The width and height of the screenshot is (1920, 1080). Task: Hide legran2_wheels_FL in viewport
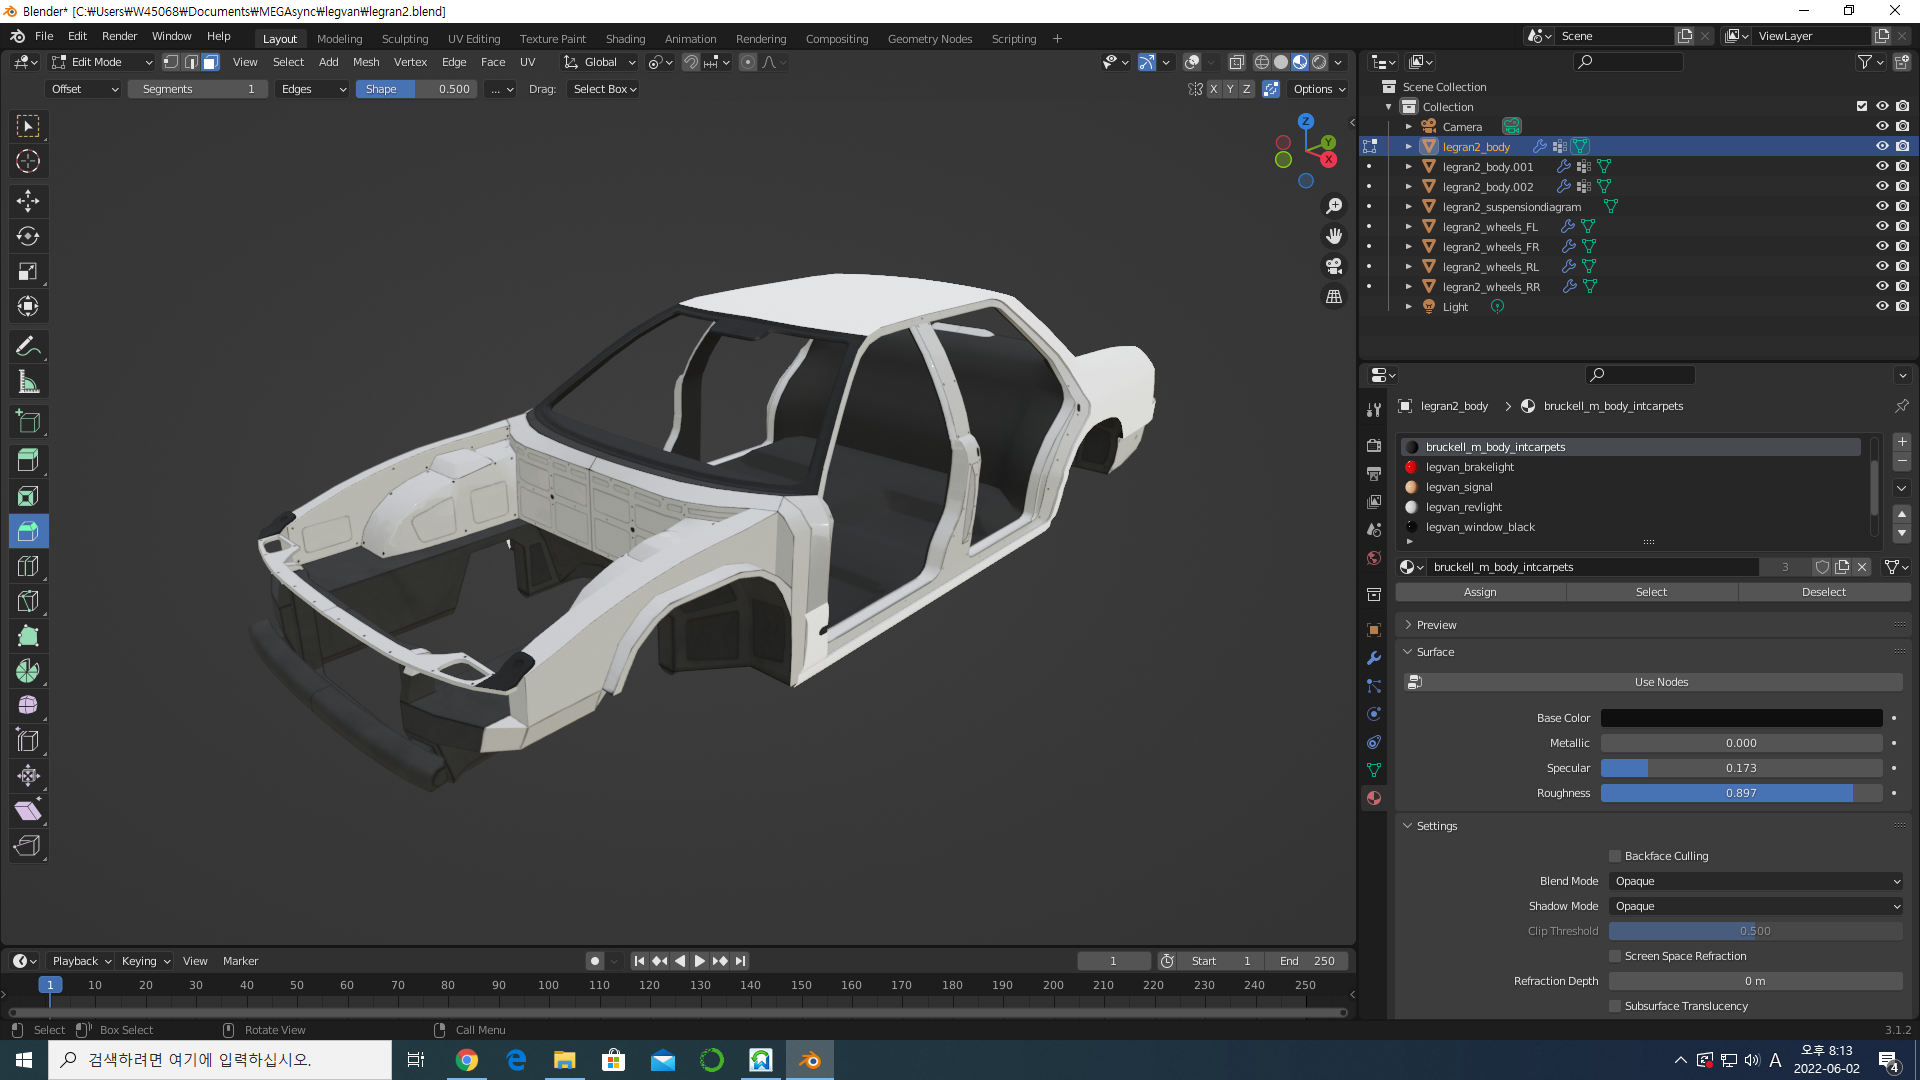[x=1881, y=227]
